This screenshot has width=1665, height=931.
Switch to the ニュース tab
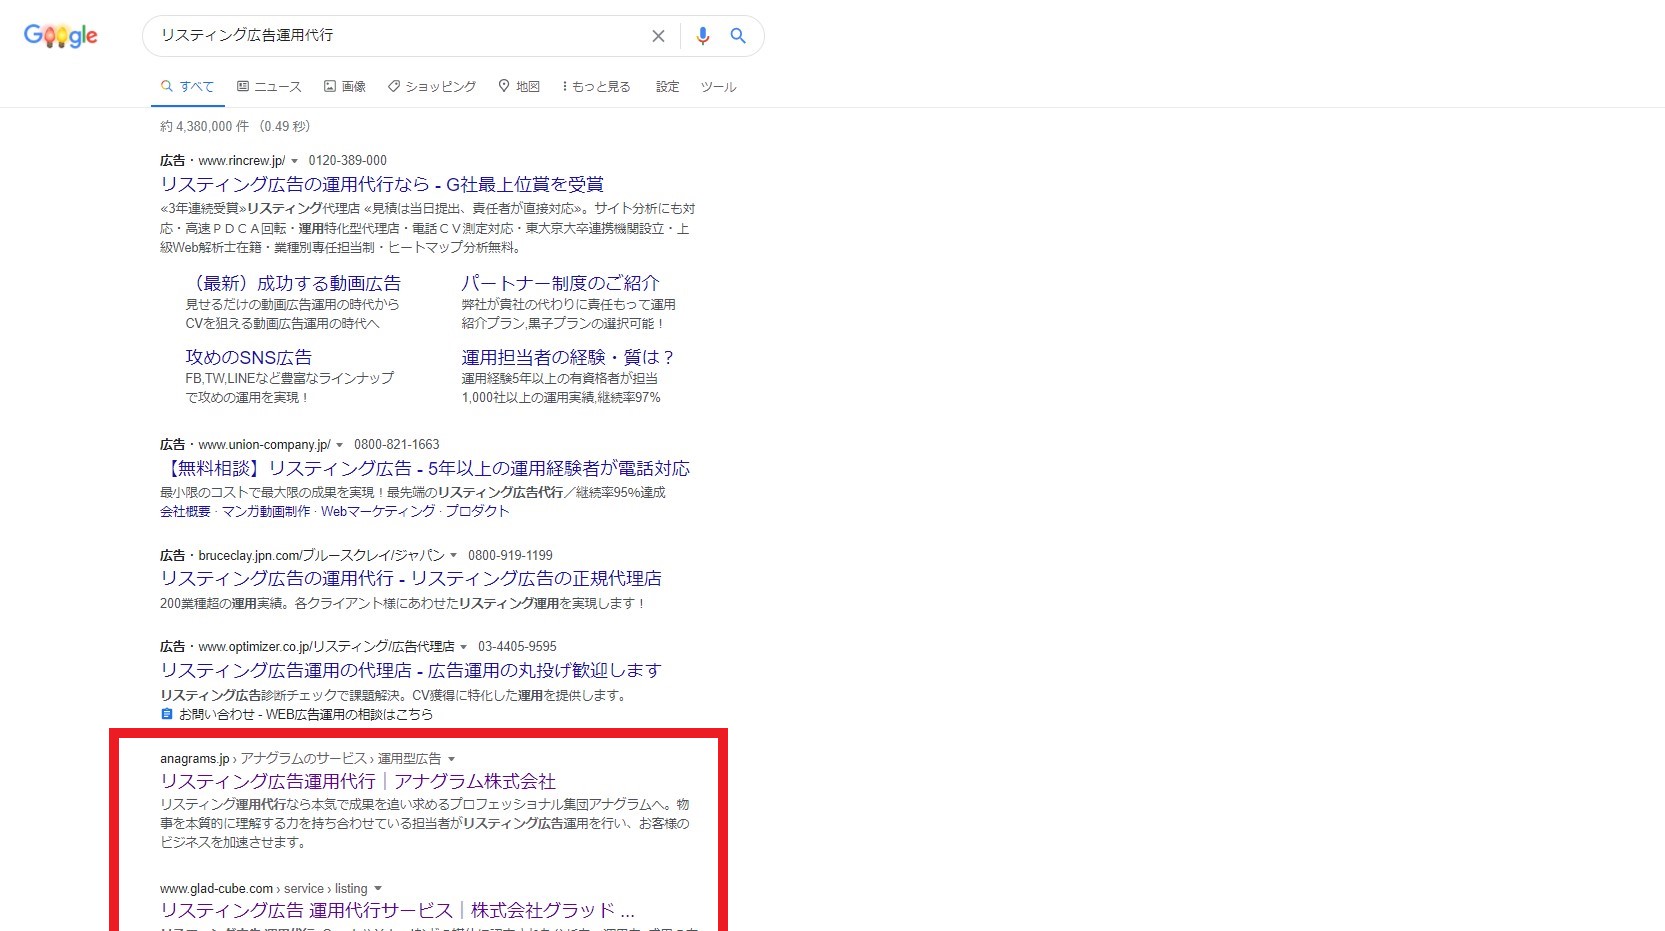(x=269, y=87)
